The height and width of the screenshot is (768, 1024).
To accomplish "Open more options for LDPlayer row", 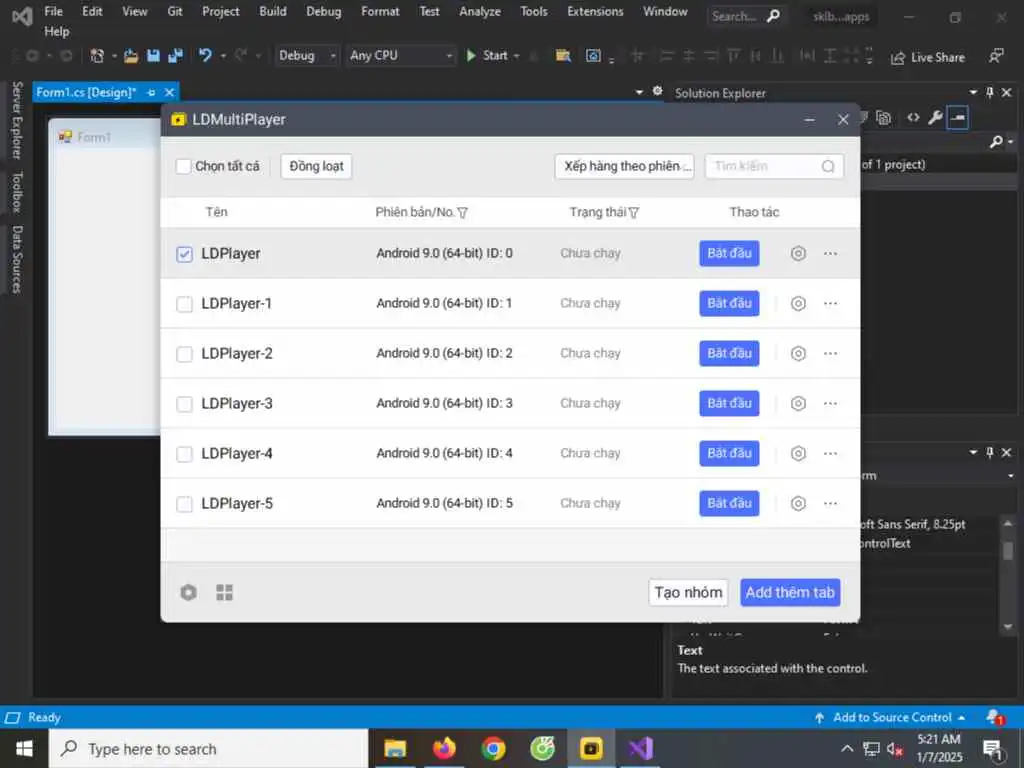I will pyautogui.click(x=830, y=253).
